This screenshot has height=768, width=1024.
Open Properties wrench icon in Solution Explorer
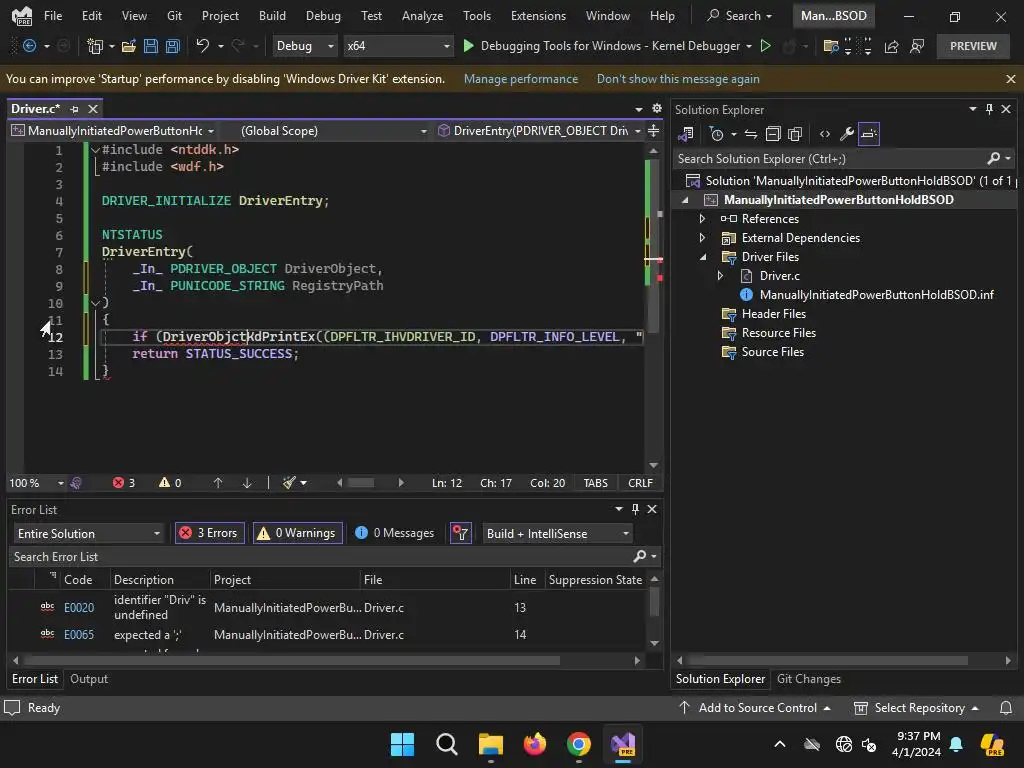846,134
